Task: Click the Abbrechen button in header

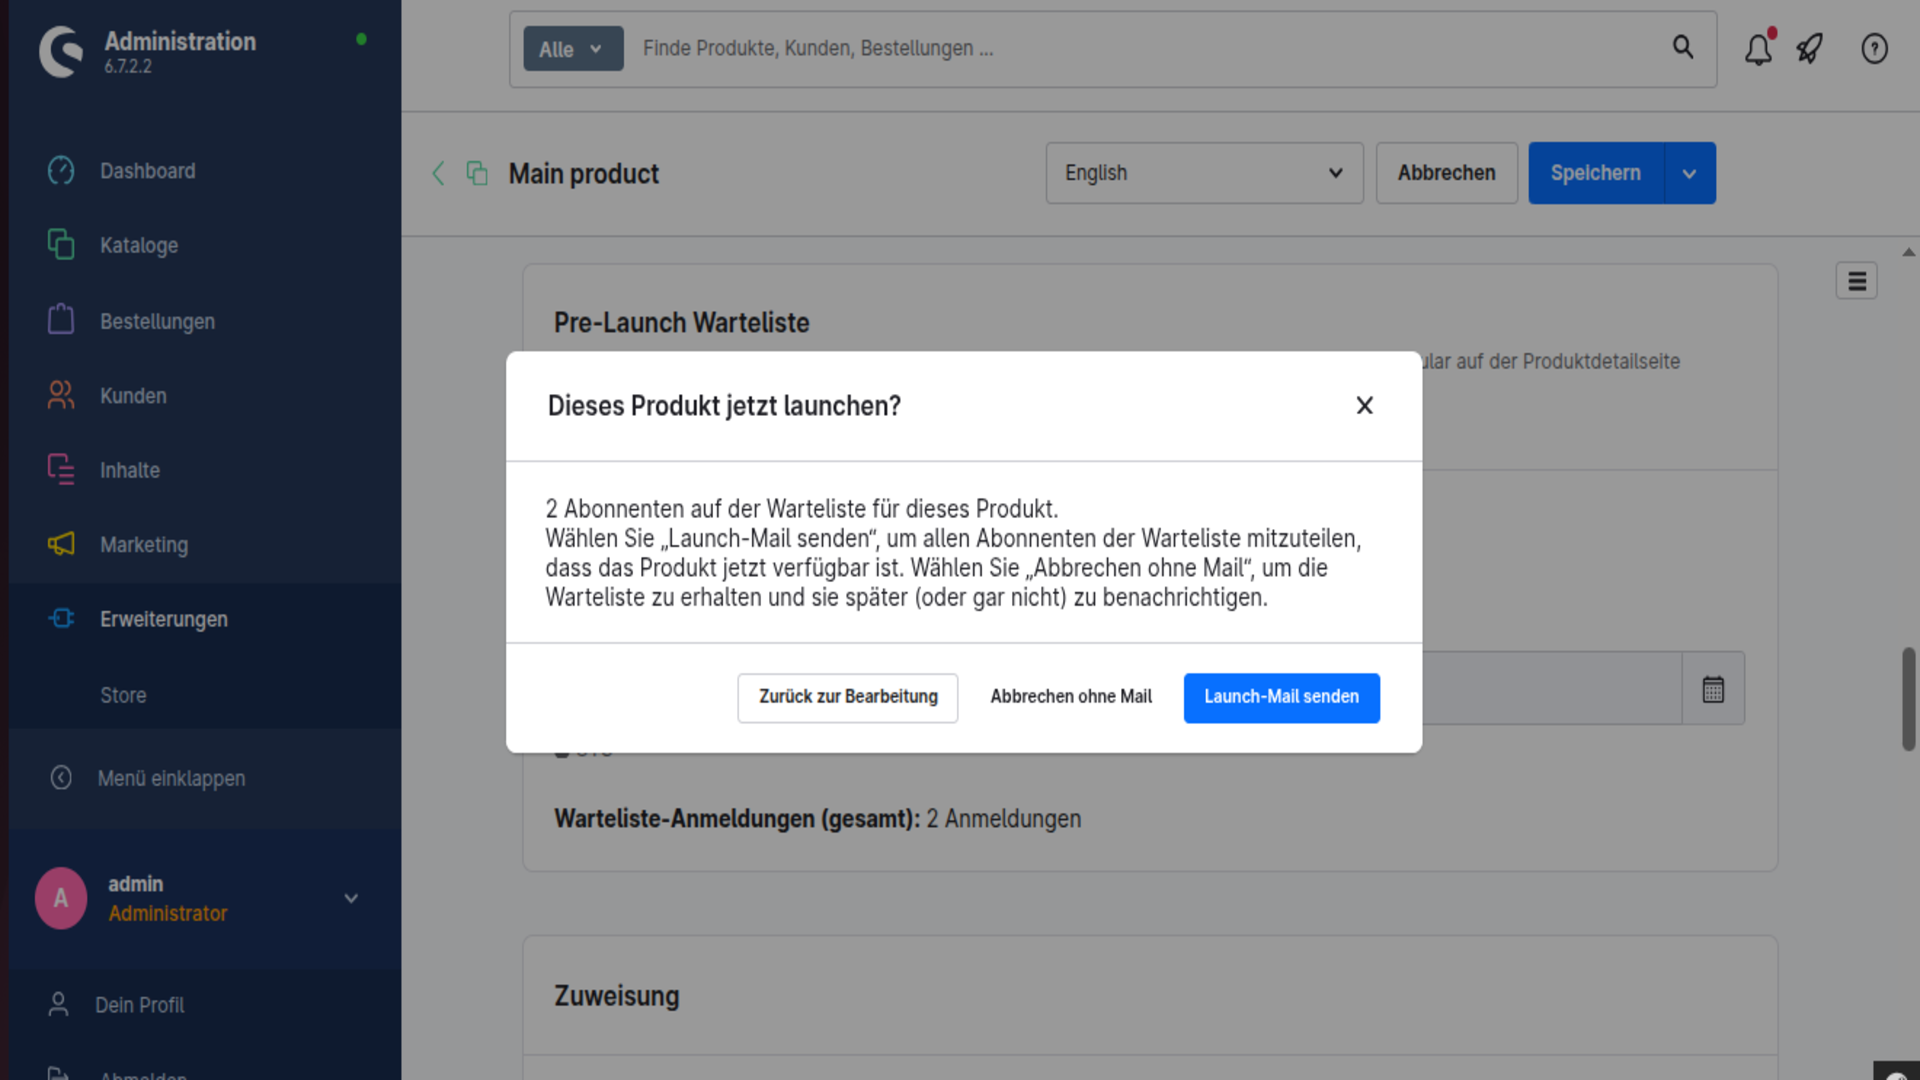Action: click(x=1446, y=173)
